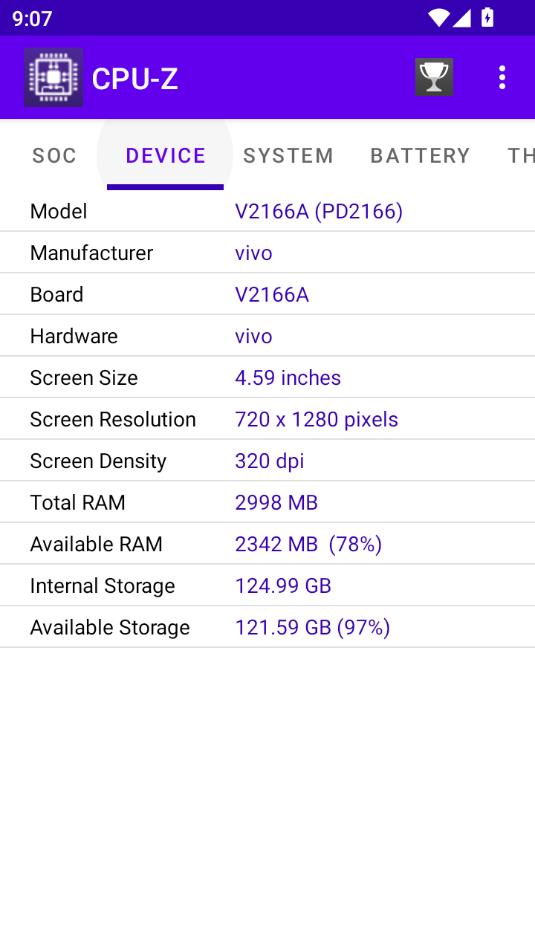Tap the Manufacturer row showing vivo
This screenshot has height=951, width=535.
(x=268, y=252)
